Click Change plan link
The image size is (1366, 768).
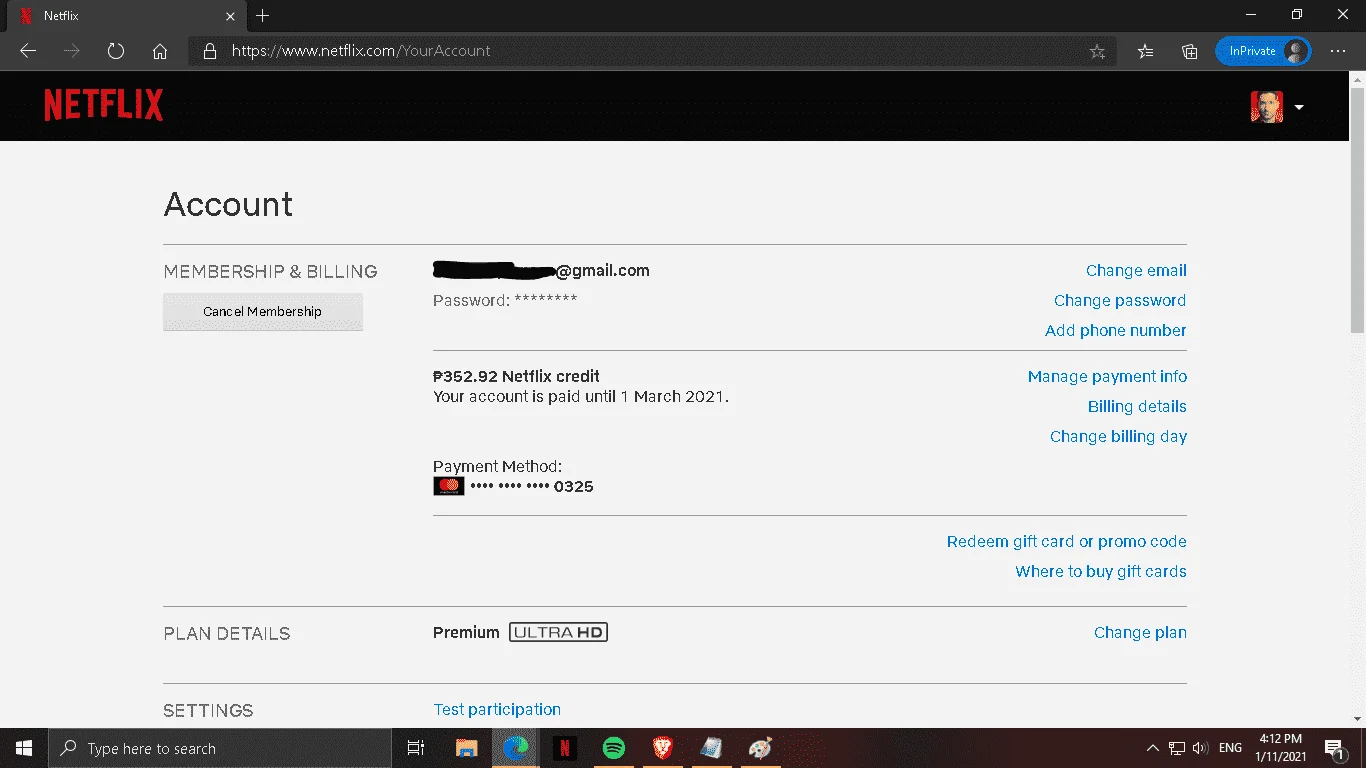[1140, 632]
